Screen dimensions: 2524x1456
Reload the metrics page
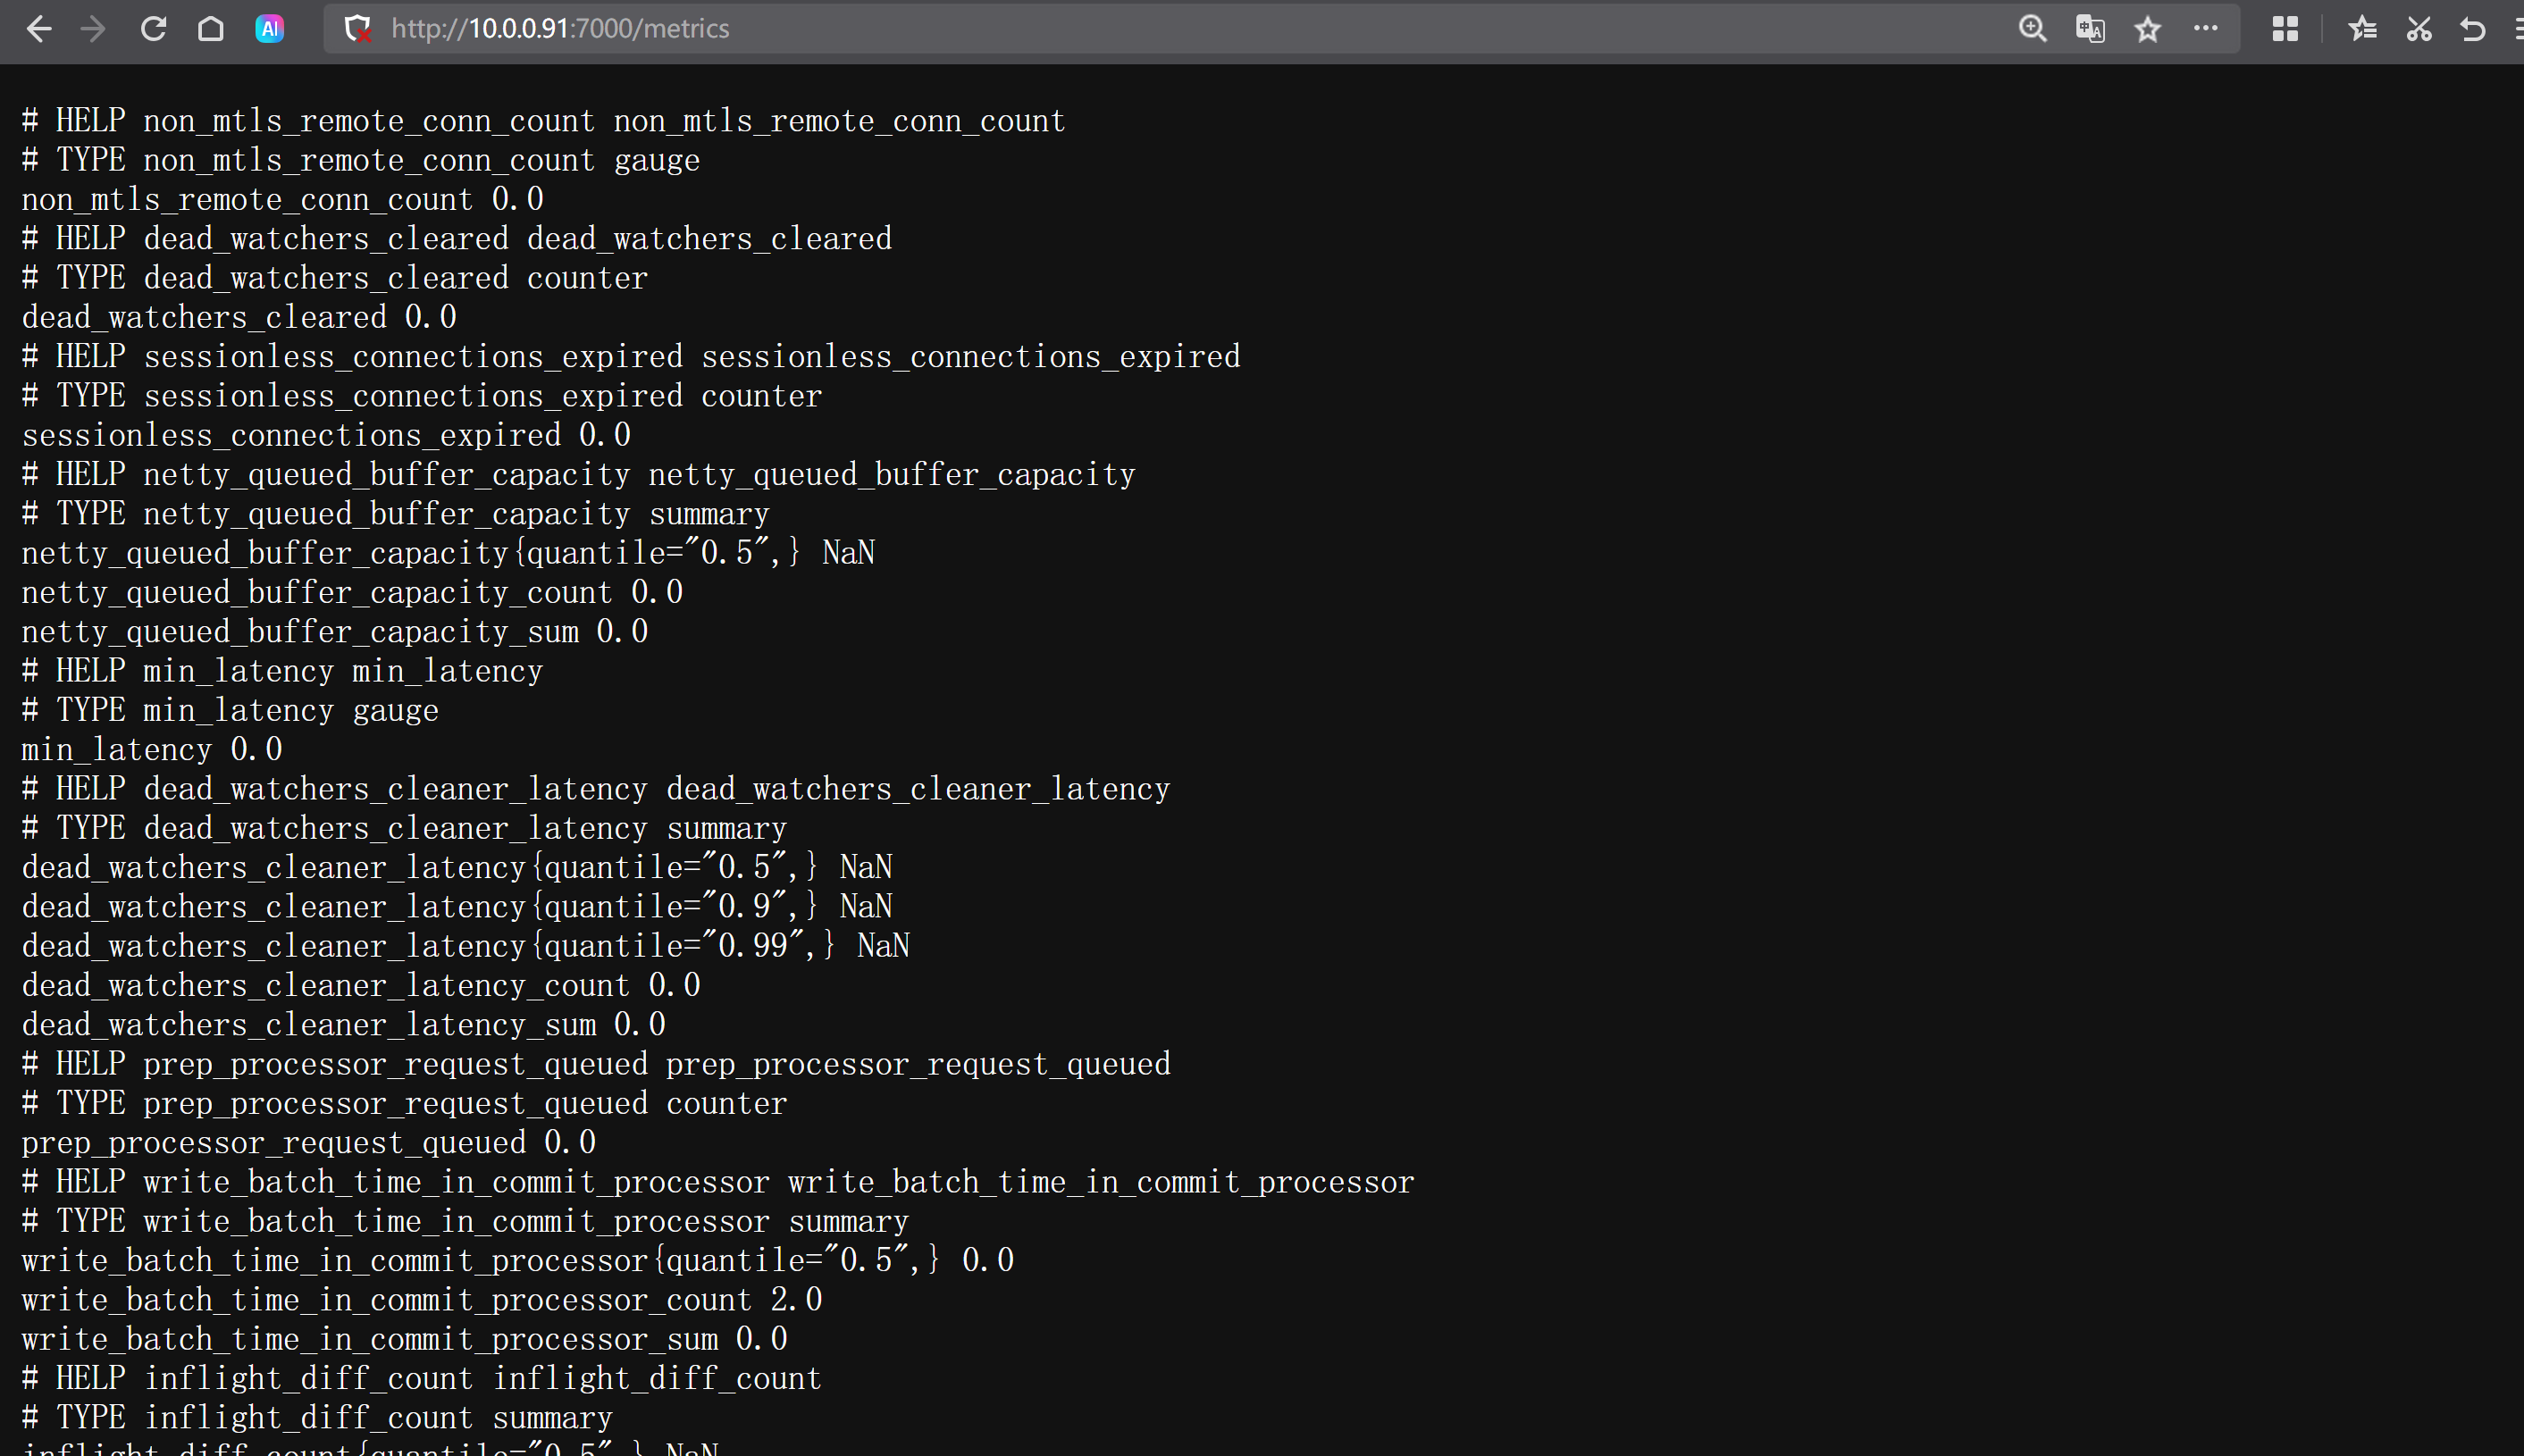153,29
